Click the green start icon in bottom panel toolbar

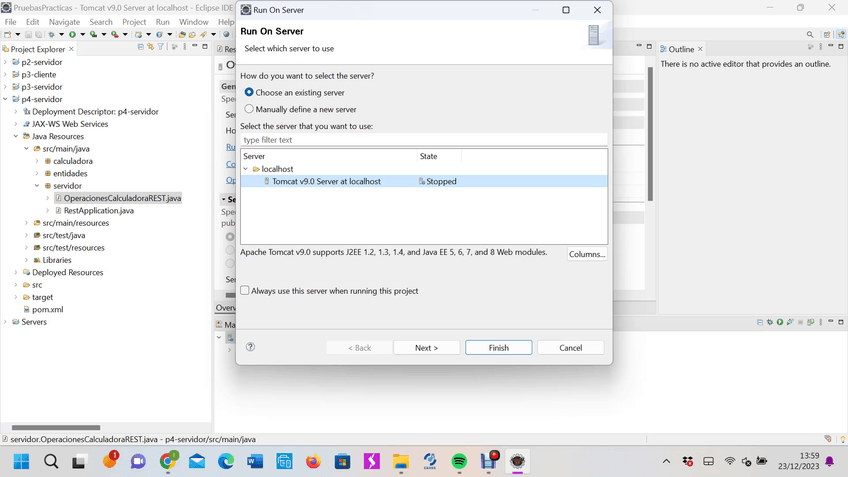coord(780,322)
